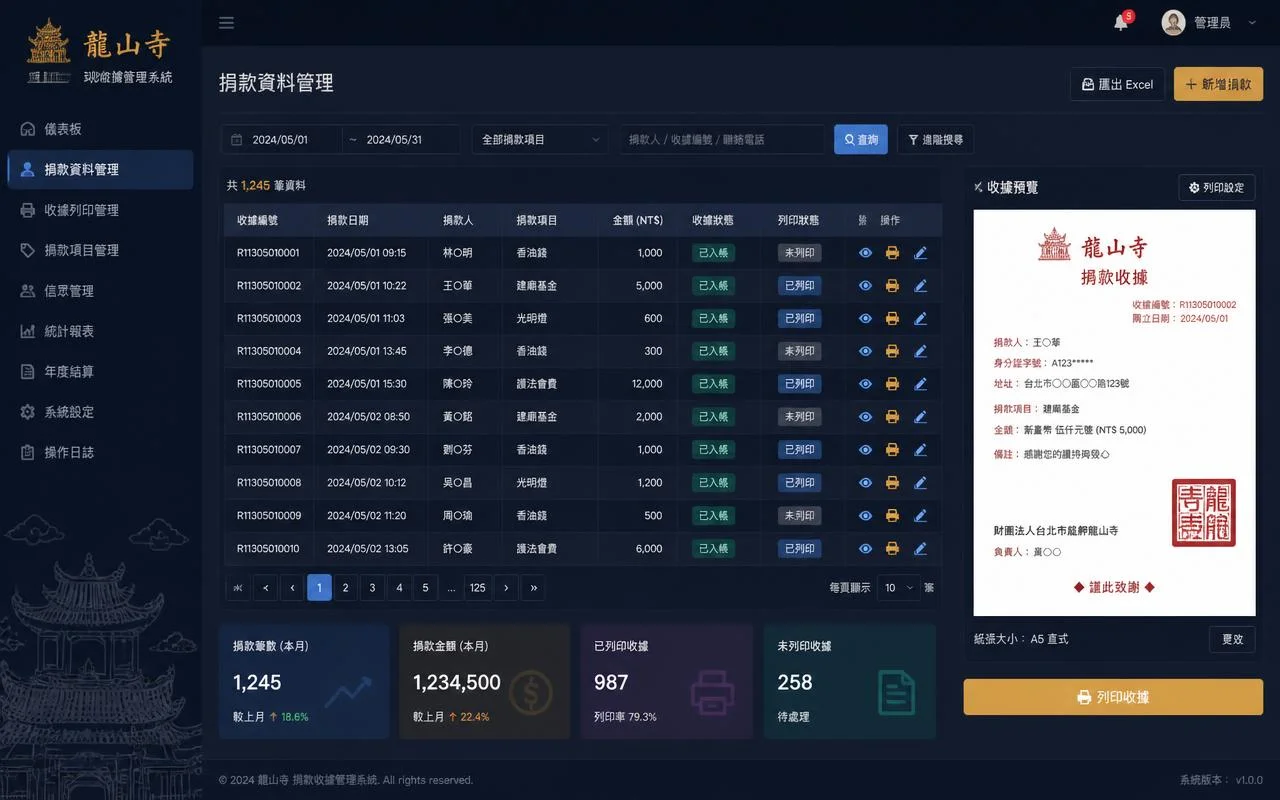Viewport: 1280px width, 800px height.
Task: View details of donation R11305010010
Action: (x=866, y=549)
